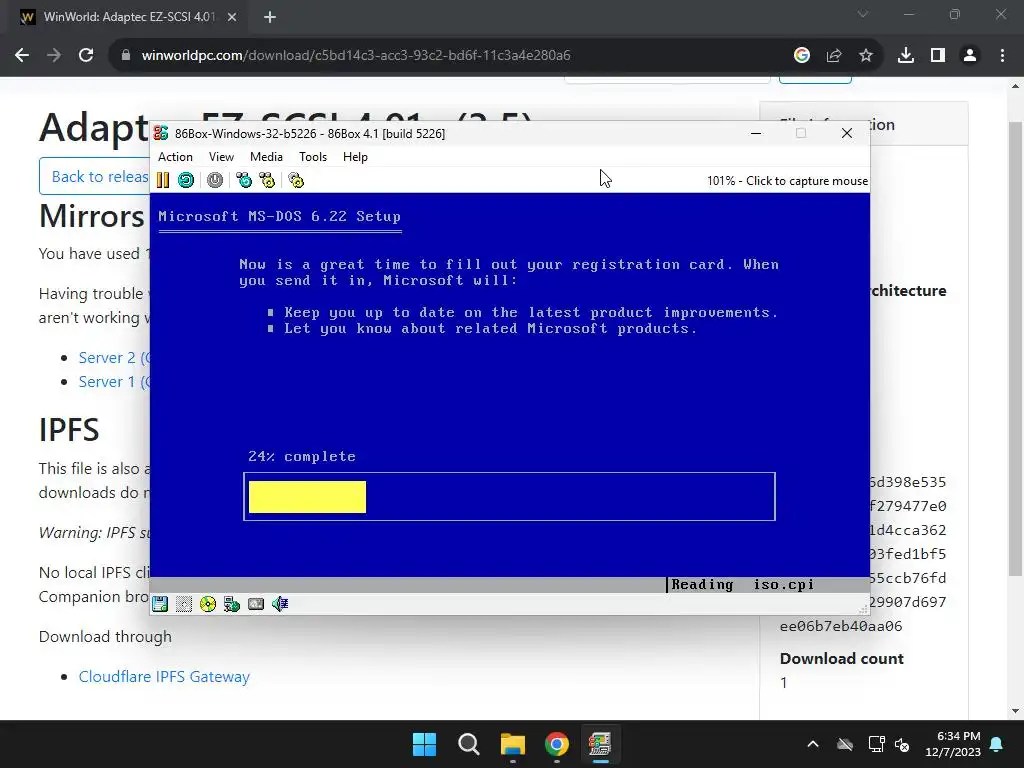Select the WinWorld Adaptec EZ-SCSI browser tab
The height and width of the screenshot is (768, 1024).
129,17
